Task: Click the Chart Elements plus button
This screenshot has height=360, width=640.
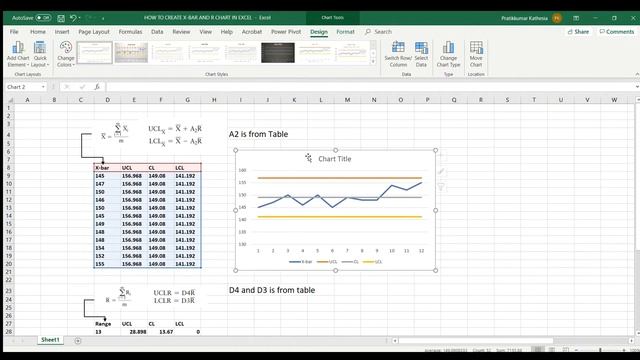Action: tap(441, 156)
